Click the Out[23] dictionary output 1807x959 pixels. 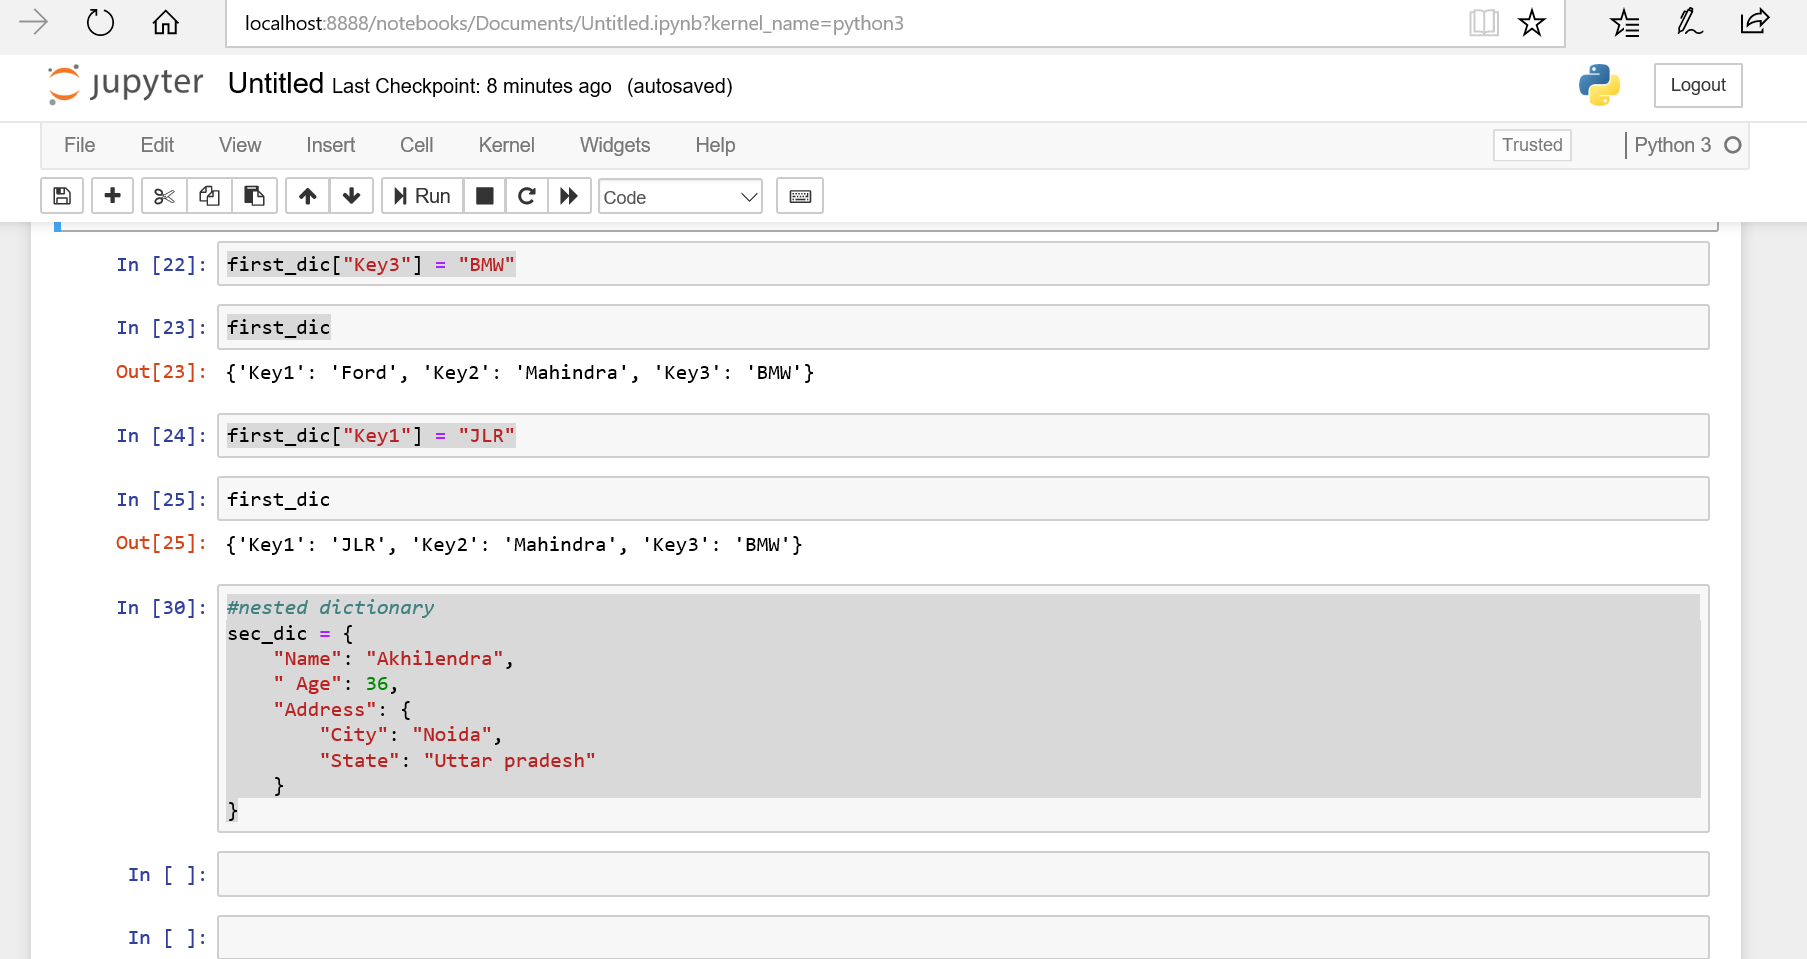pos(520,373)
